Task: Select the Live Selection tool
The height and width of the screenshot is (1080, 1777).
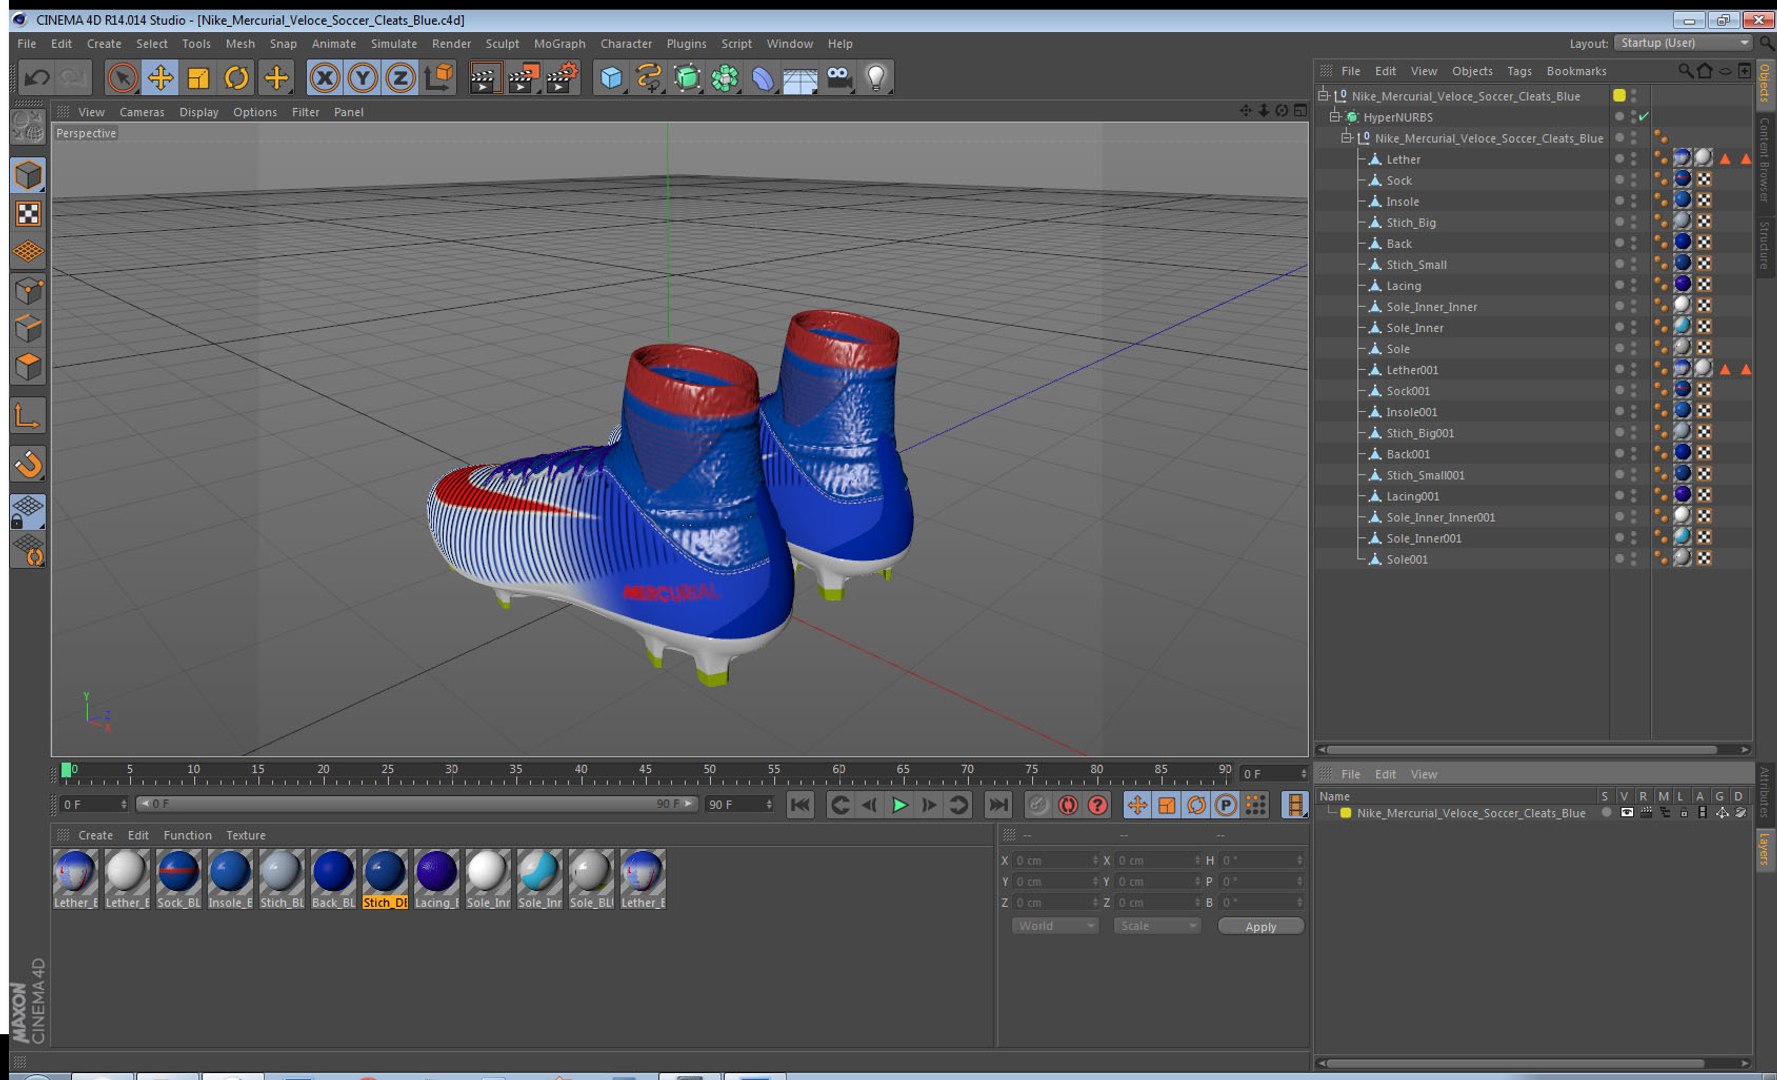Action: (122, 77)
